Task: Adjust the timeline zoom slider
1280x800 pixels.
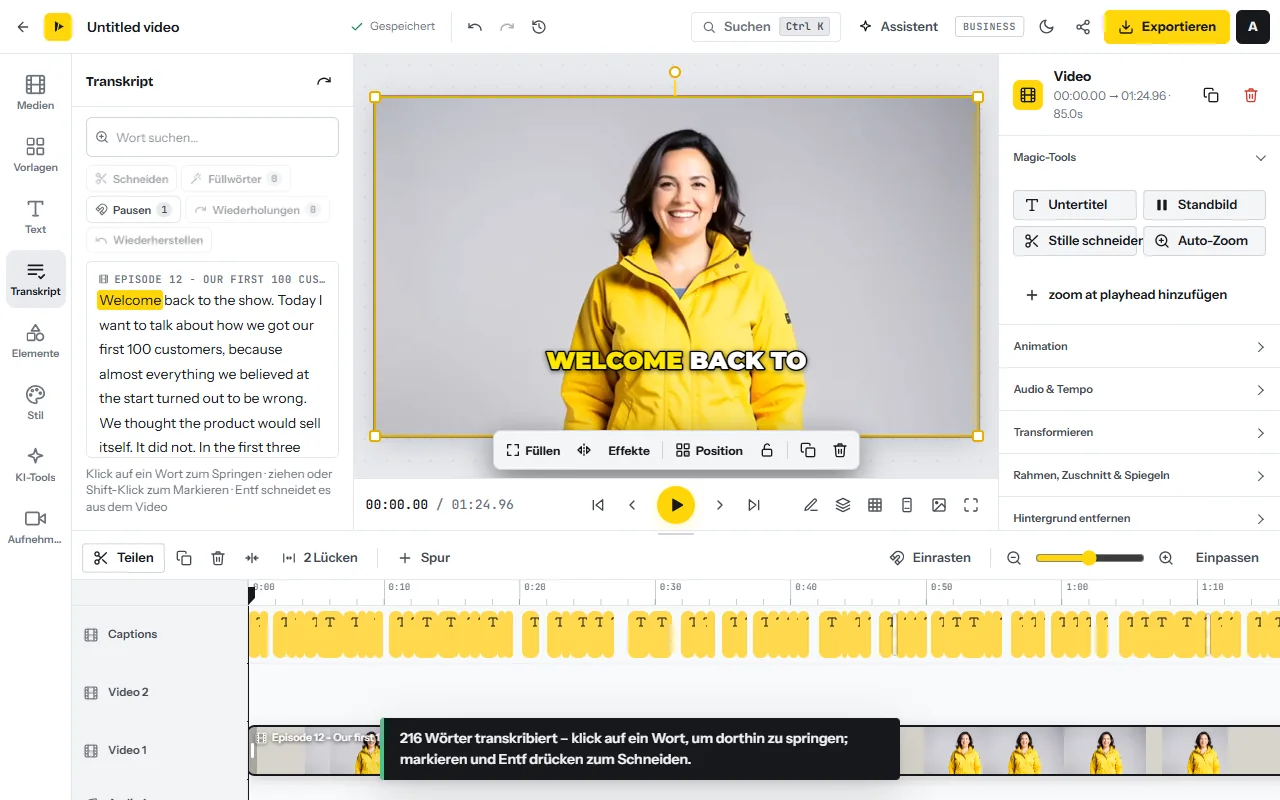Action: pos(1089,558)
